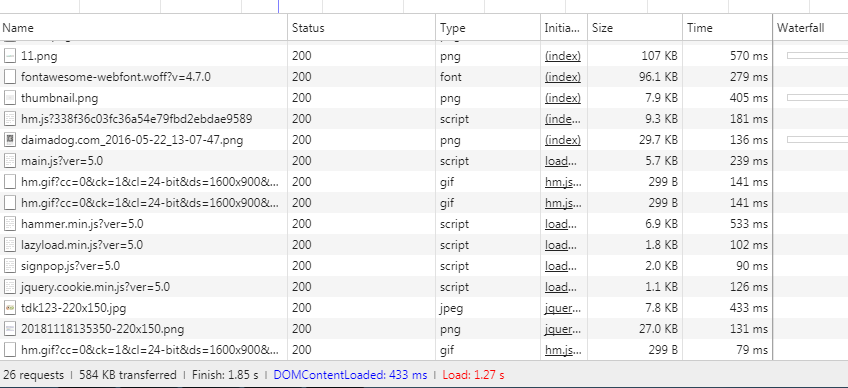Open the (index) initiator link for 11.png
The height and width of the screenshot is (388, 848).
563,56
